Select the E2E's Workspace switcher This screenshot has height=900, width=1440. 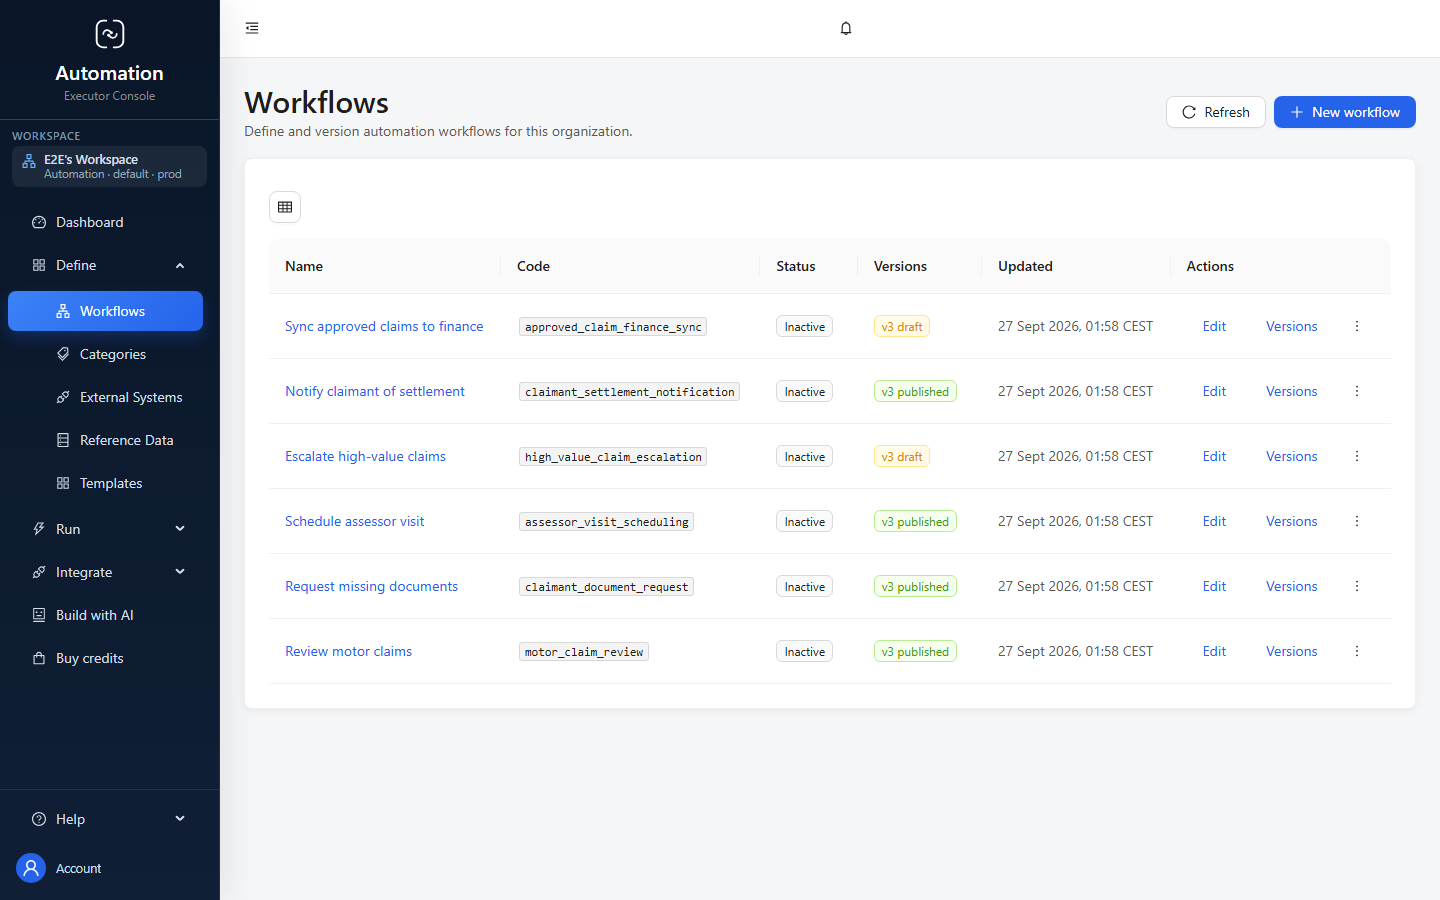click(109, 166)
